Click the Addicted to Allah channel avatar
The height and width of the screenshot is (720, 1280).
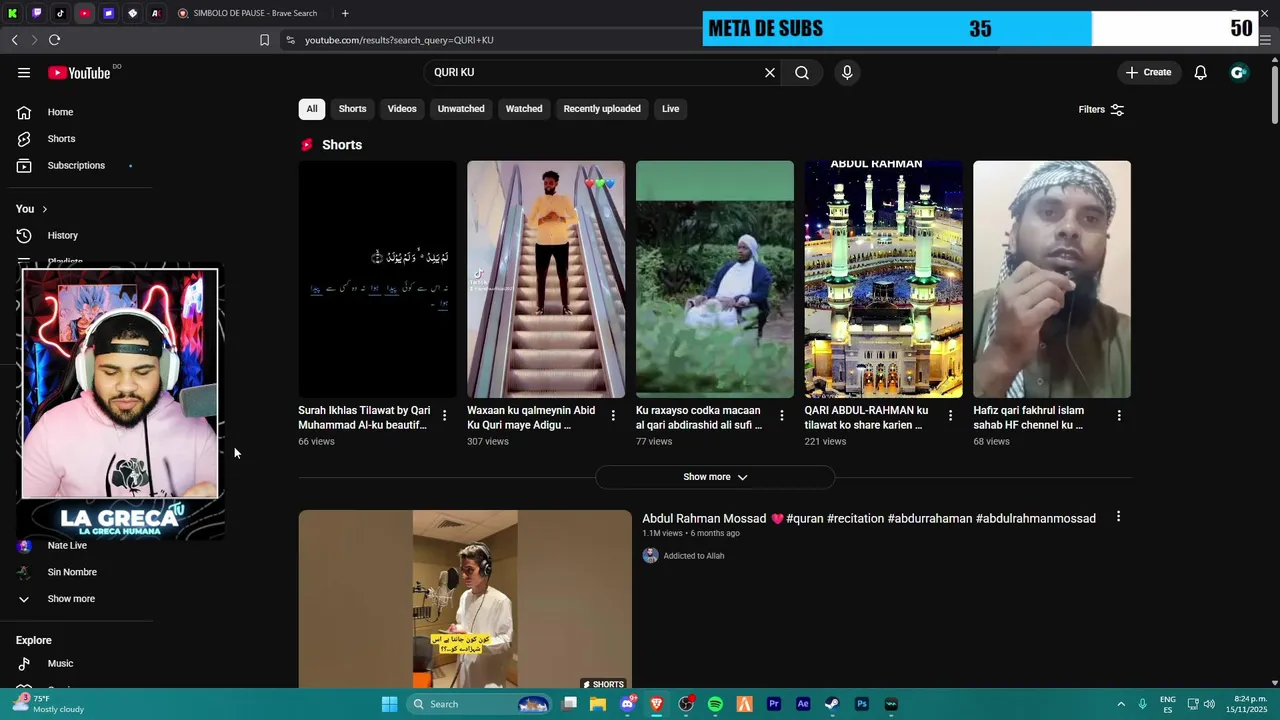tap(650, 556)
